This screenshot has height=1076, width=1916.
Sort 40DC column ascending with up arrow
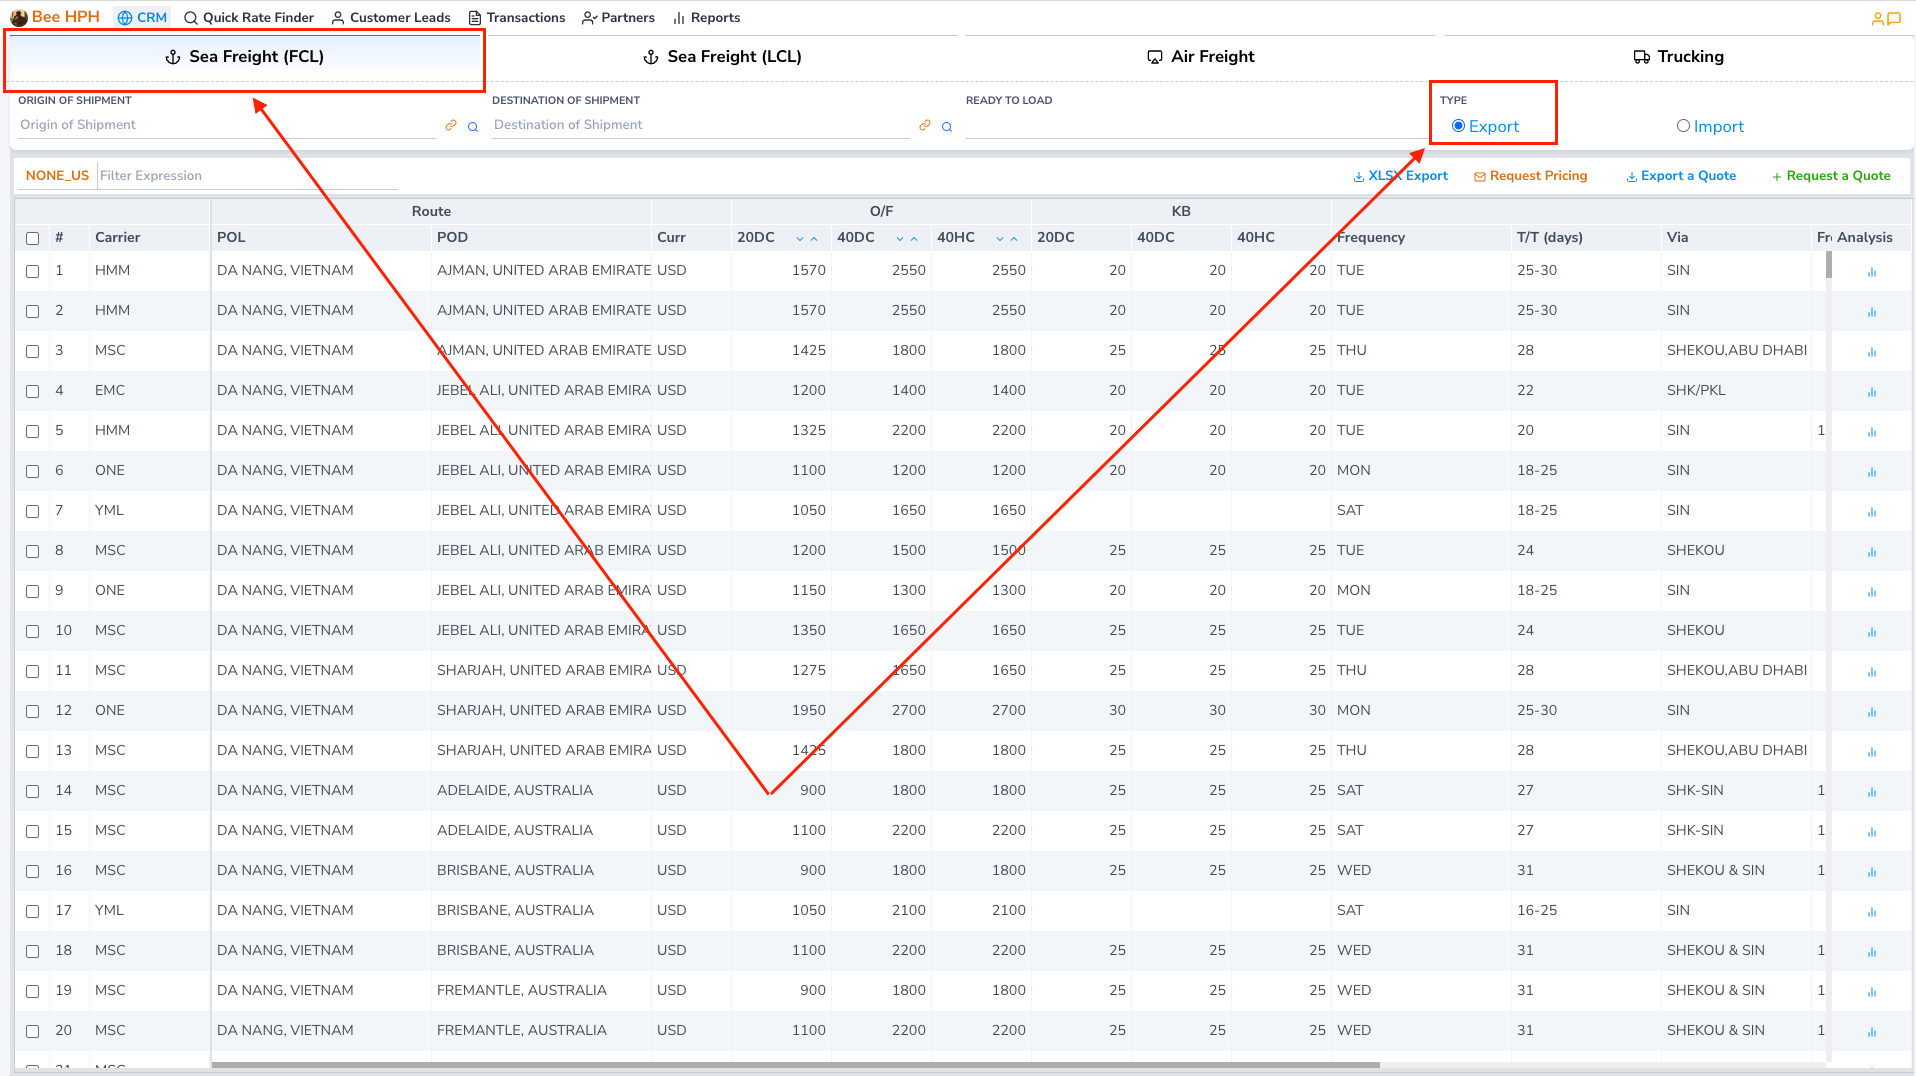(914, 239)
